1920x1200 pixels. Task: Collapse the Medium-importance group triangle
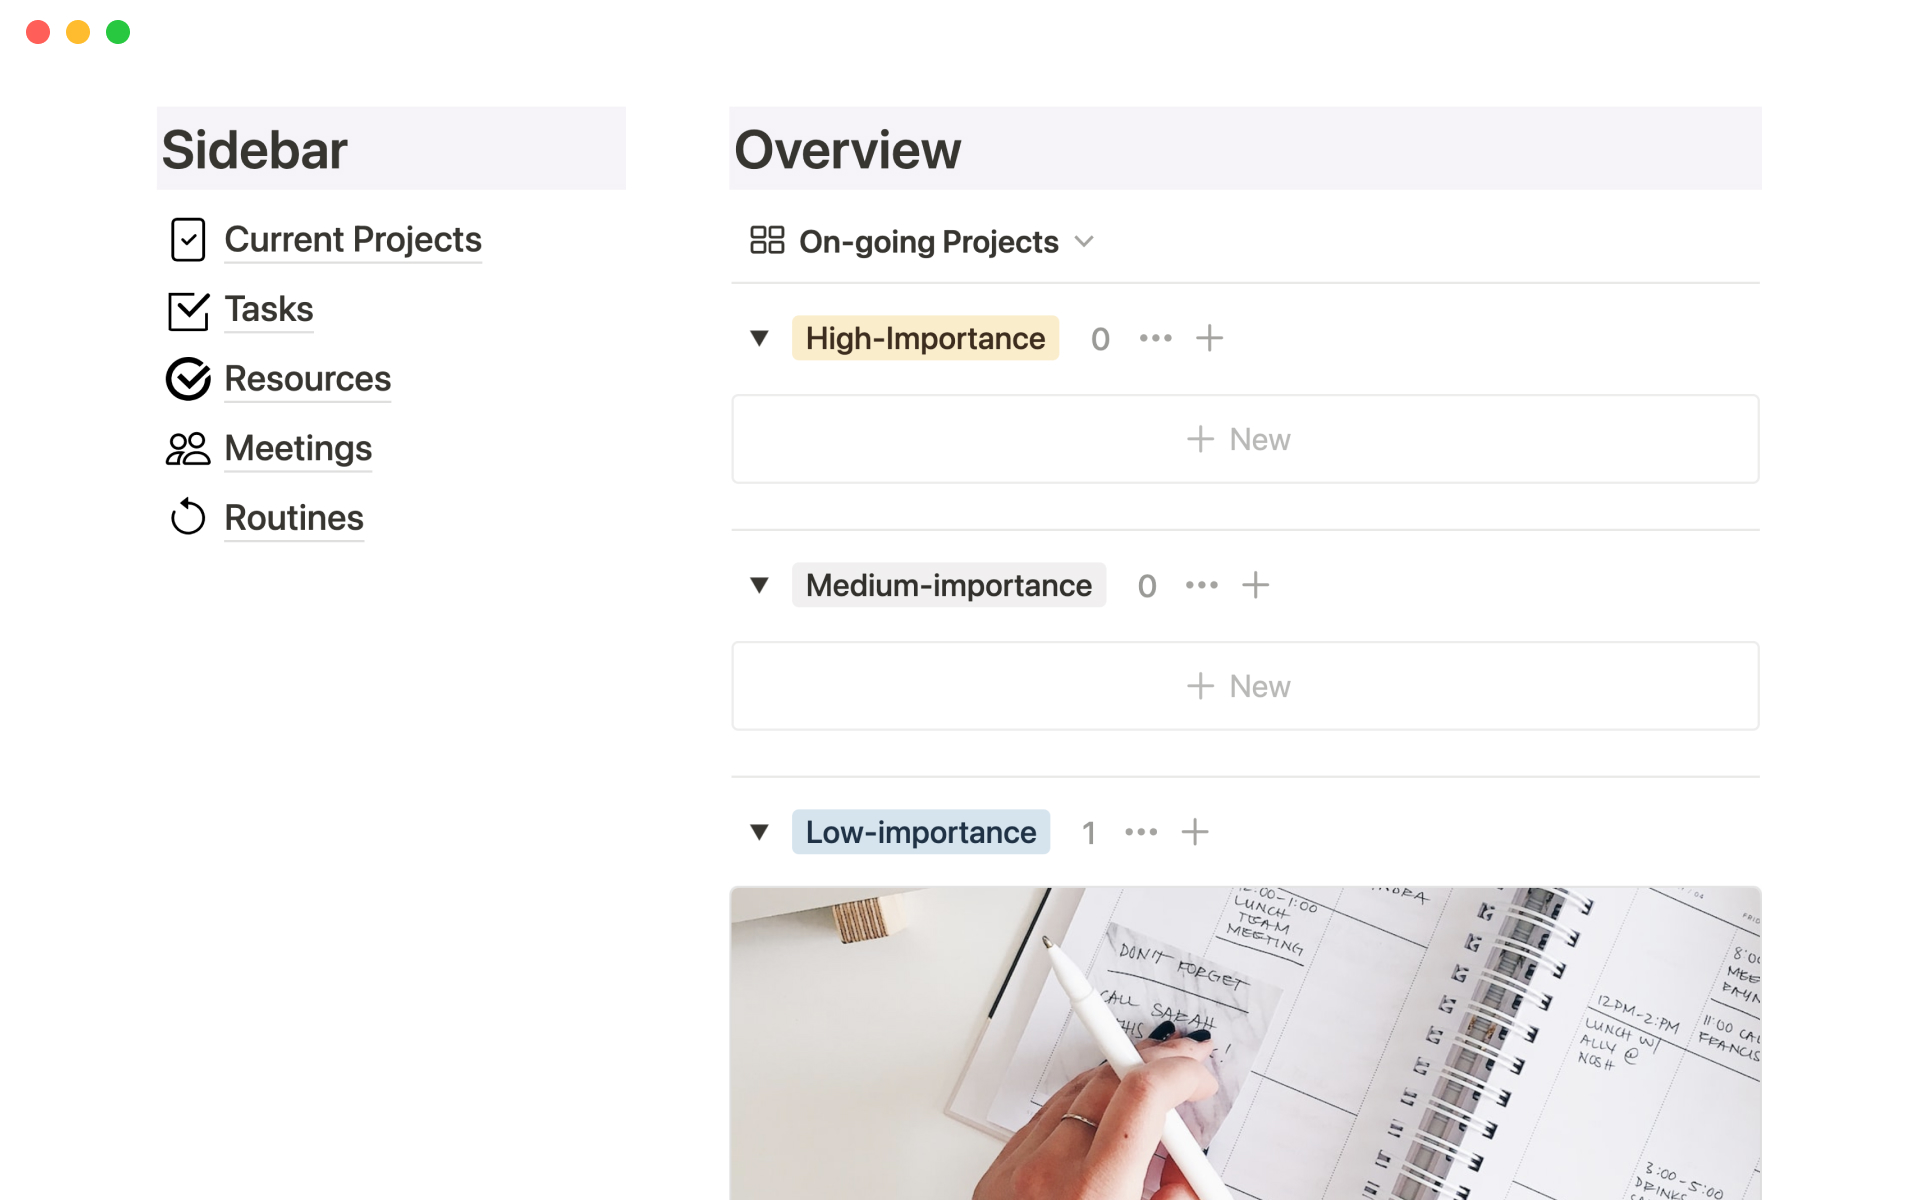click(x=760, y=585)
